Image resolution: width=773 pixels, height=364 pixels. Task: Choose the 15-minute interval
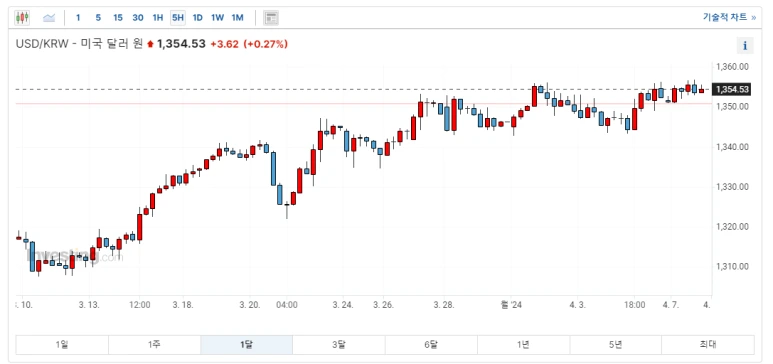pos(117,18)
